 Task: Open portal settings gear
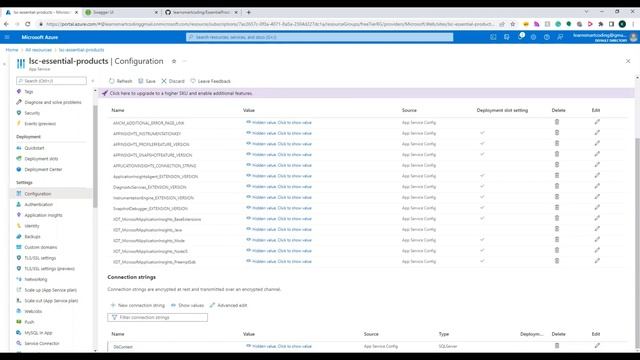point(533,37)
